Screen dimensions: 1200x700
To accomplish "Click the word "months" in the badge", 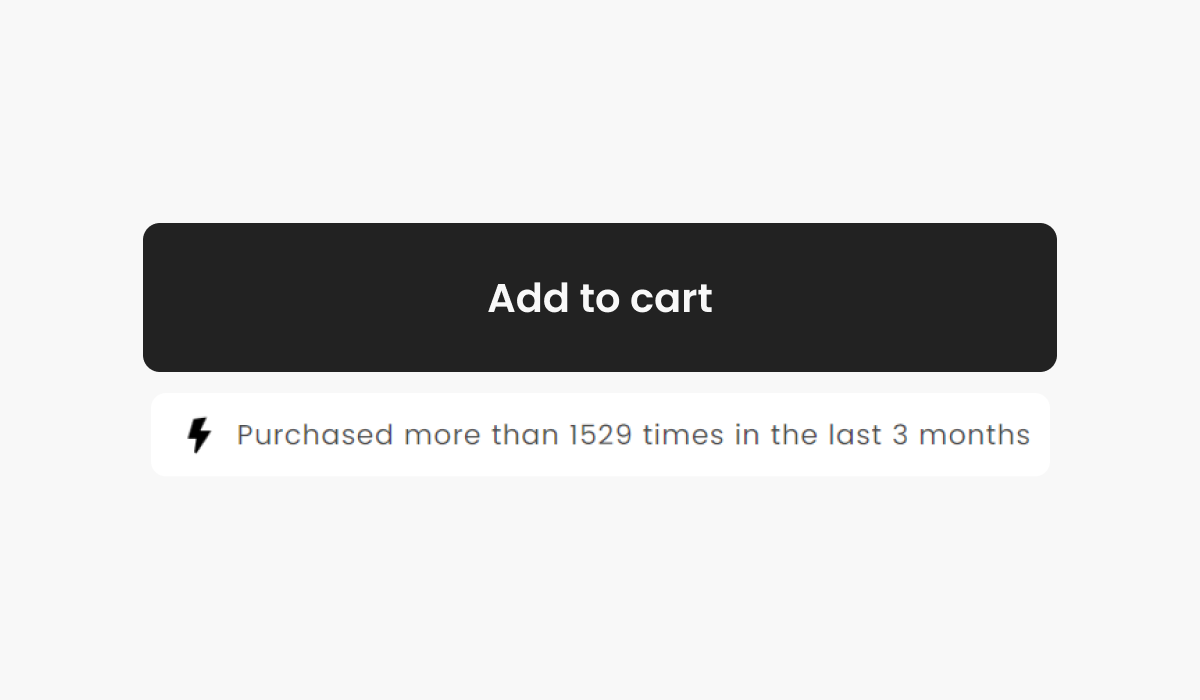I will [x=974, y=435].
